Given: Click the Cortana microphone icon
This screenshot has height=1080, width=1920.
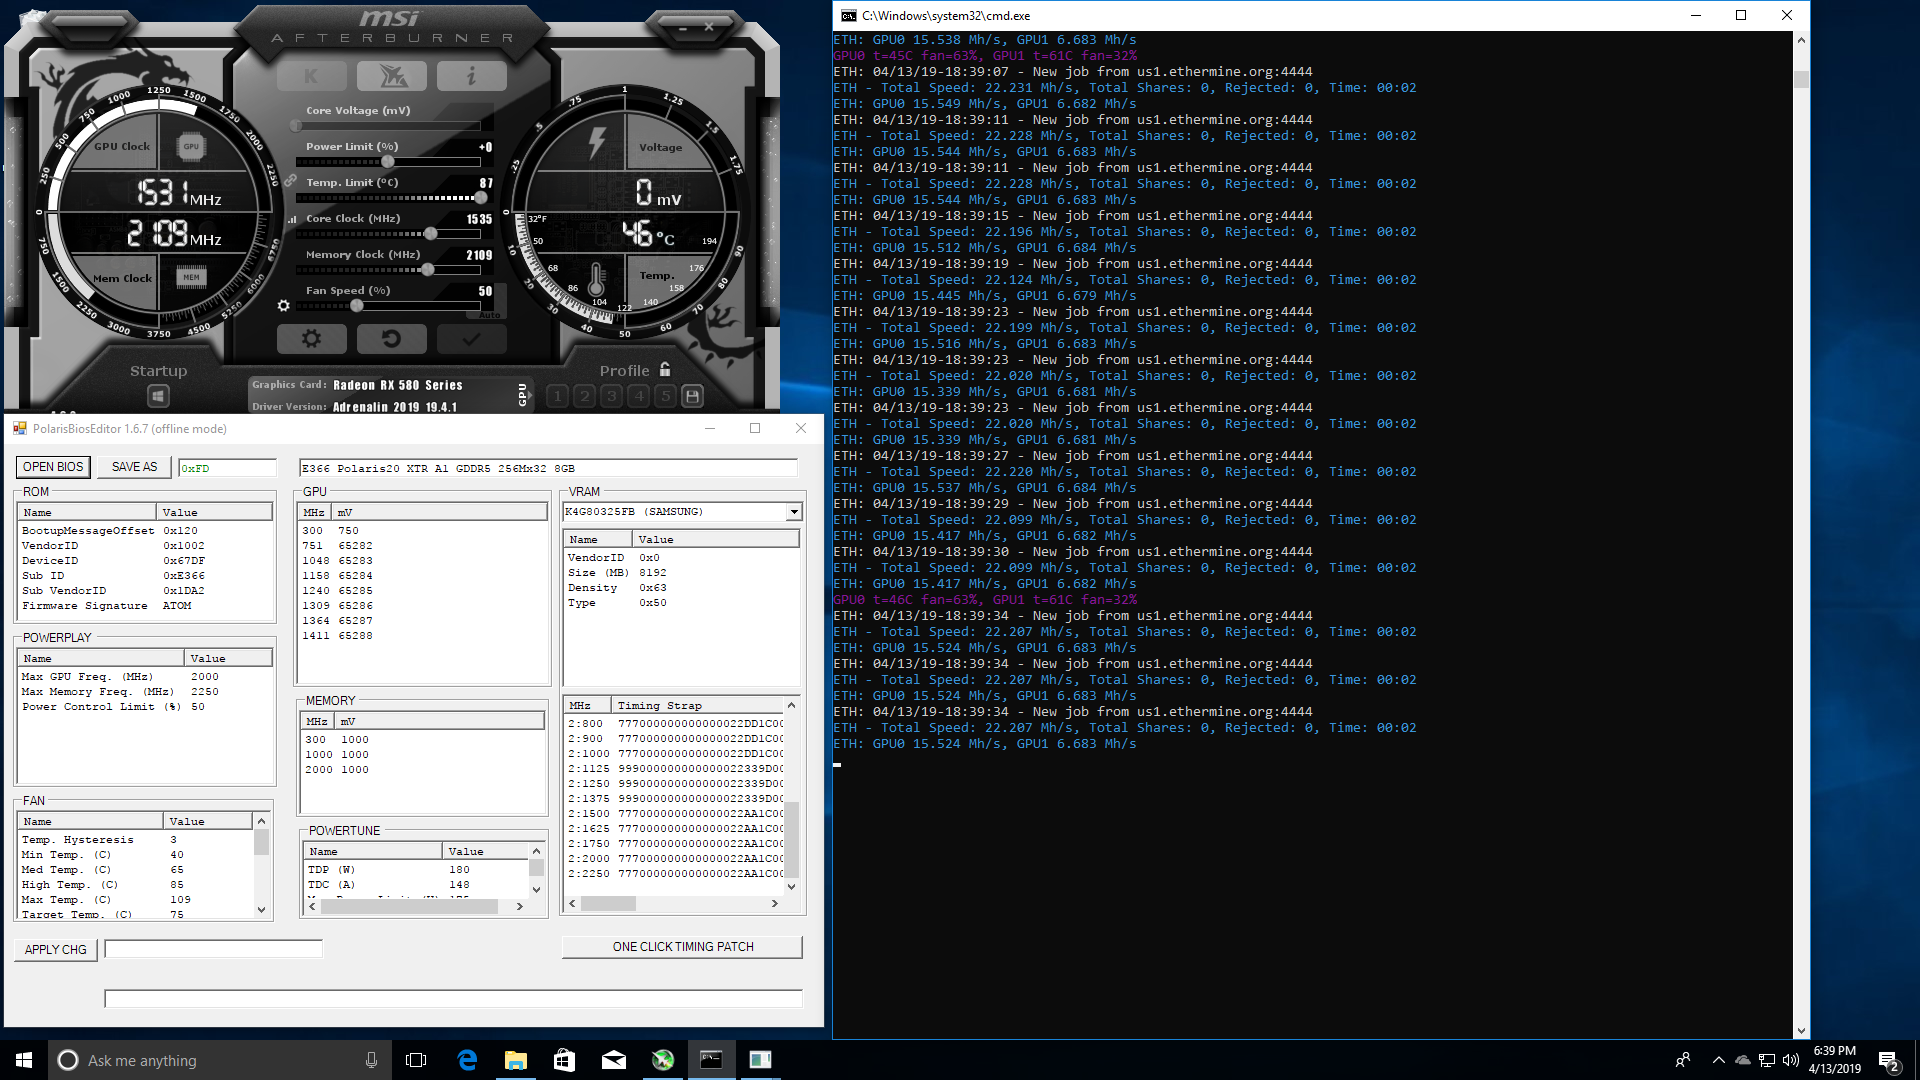Looking at the screenshot, I should pos(371,1060).
